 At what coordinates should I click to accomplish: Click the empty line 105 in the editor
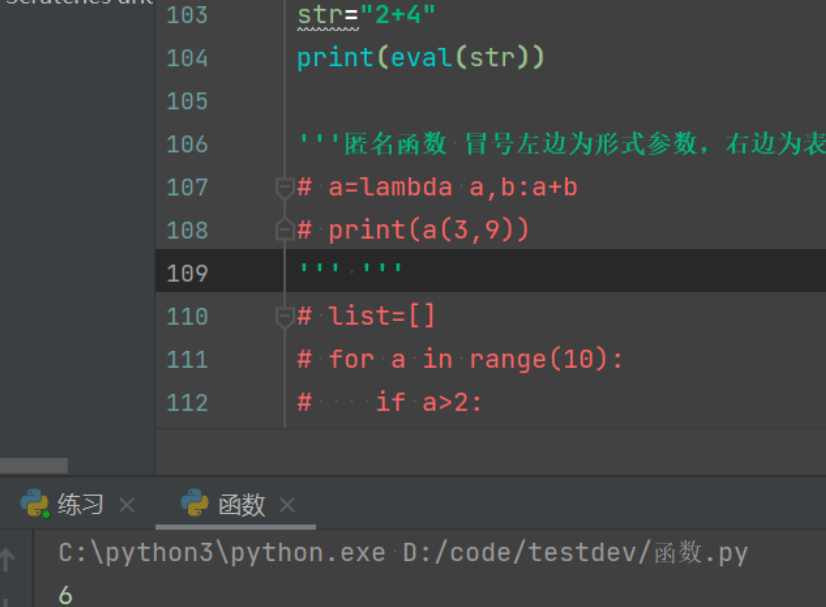coord(500,101)
